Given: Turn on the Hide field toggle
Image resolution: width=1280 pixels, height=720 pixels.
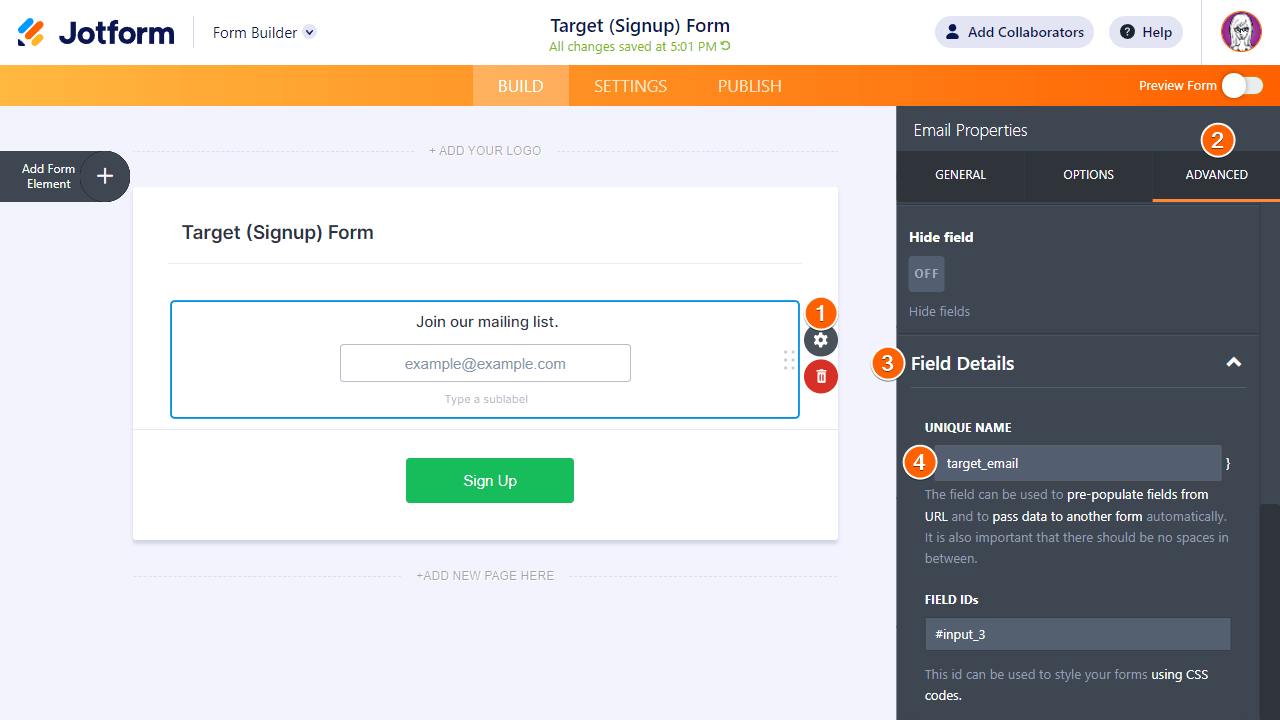Looking at the screenshot, I should [x=926, y=274].
